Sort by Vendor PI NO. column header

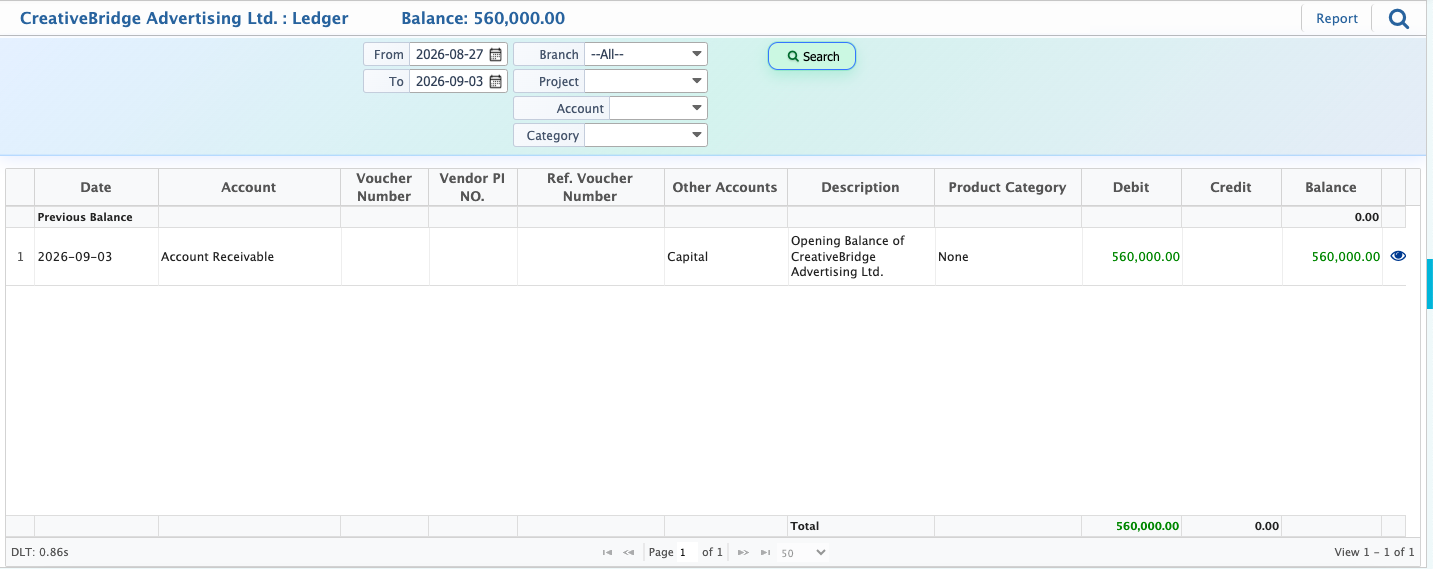[472, 187]
